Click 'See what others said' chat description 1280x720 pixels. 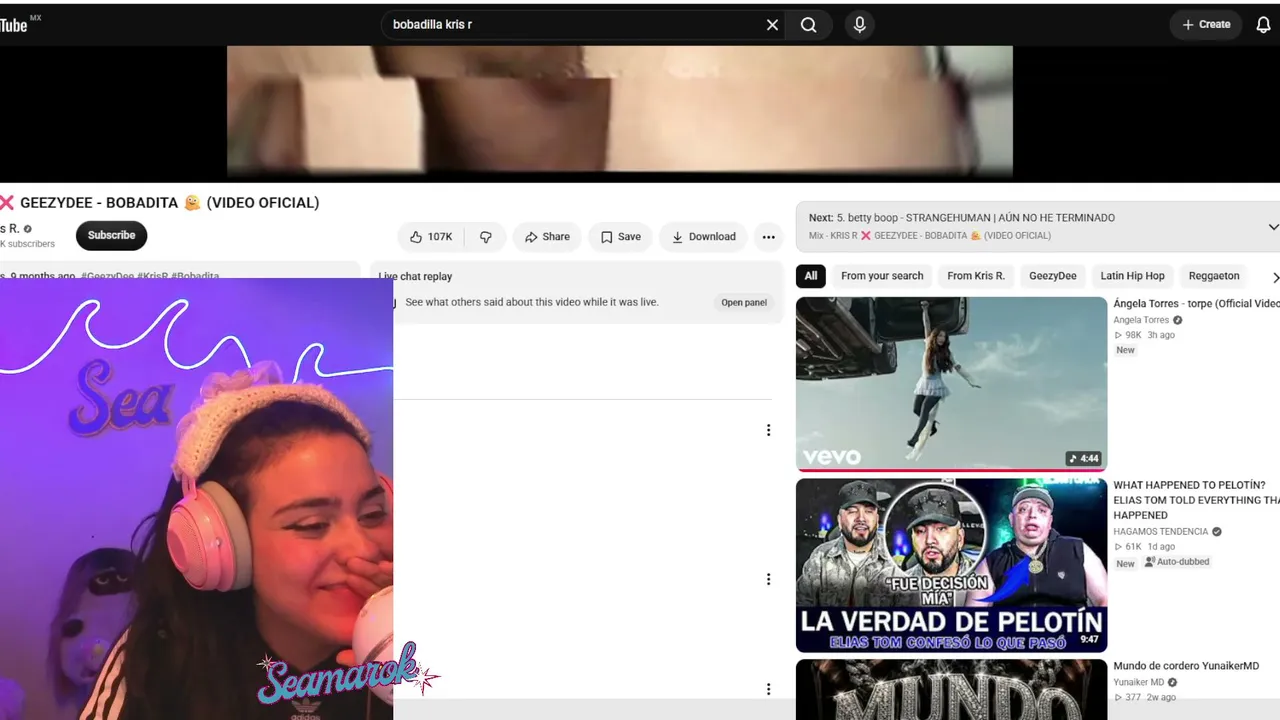coord(532,302)
